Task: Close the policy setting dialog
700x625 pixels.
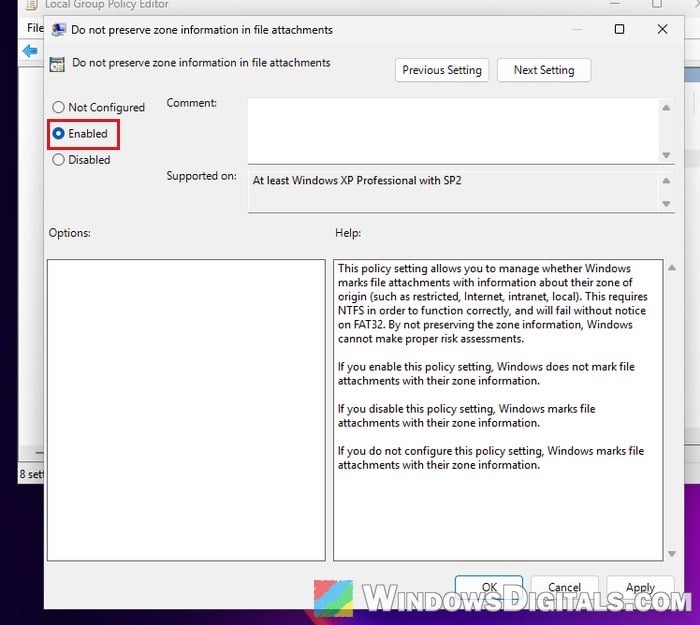Action: (662, 29)
